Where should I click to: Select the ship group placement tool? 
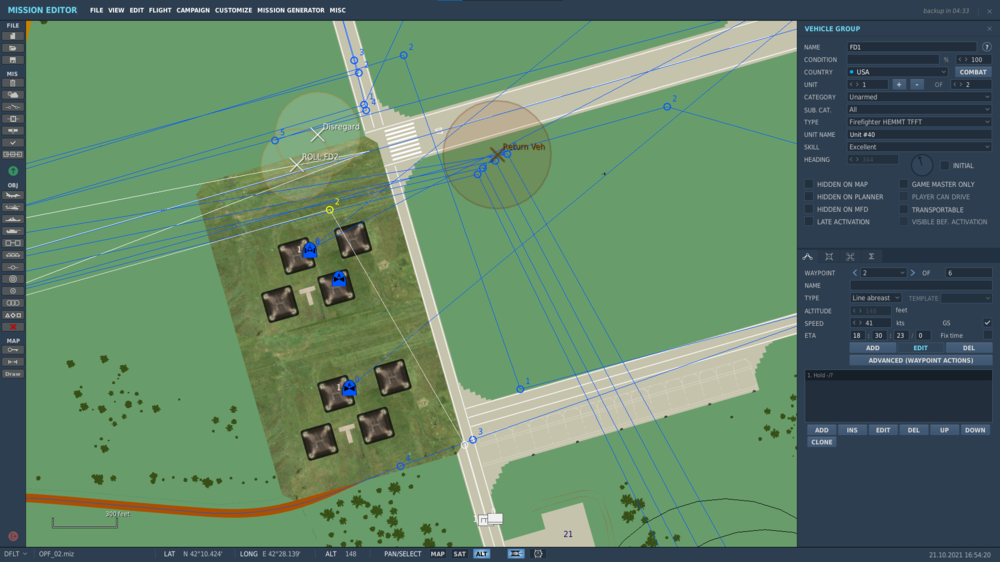tap(13, 219)
